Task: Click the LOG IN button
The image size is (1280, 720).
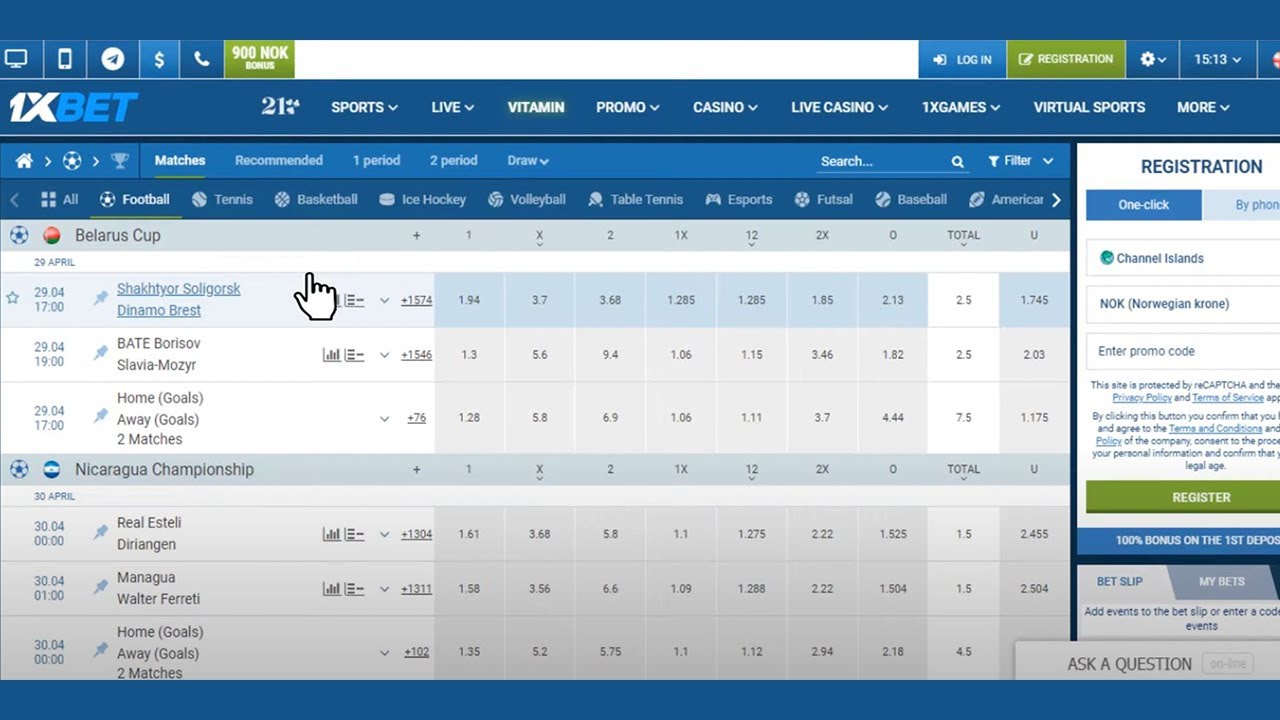Action: click(x=962, y=59)
